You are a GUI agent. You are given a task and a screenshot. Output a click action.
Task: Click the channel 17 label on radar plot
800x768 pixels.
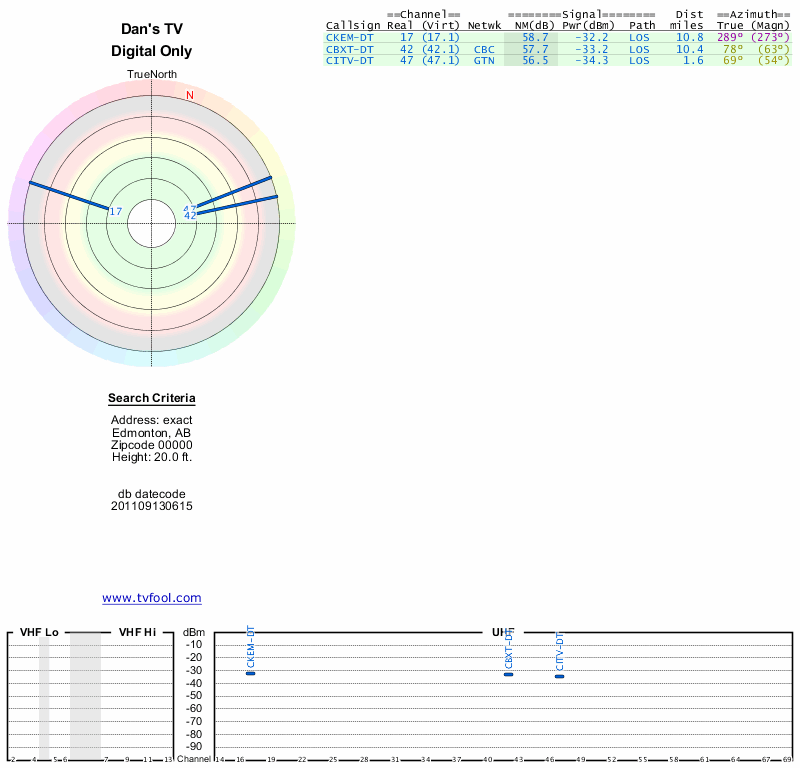click(x=115, y=211)
